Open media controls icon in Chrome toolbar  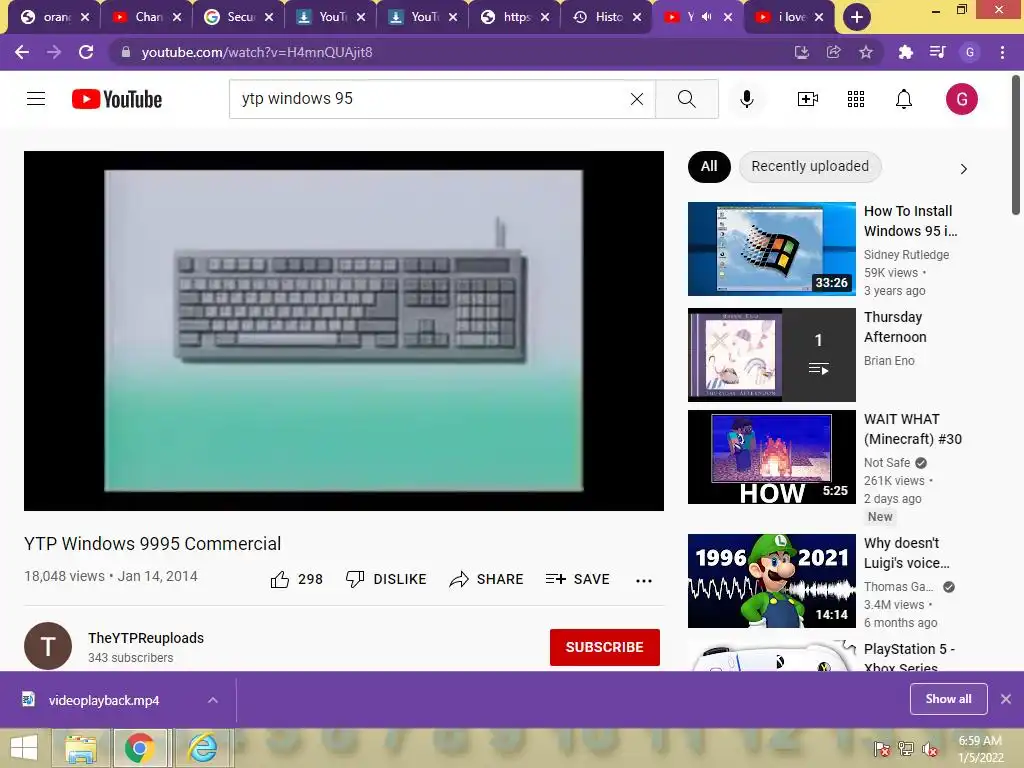click(937, 52)
